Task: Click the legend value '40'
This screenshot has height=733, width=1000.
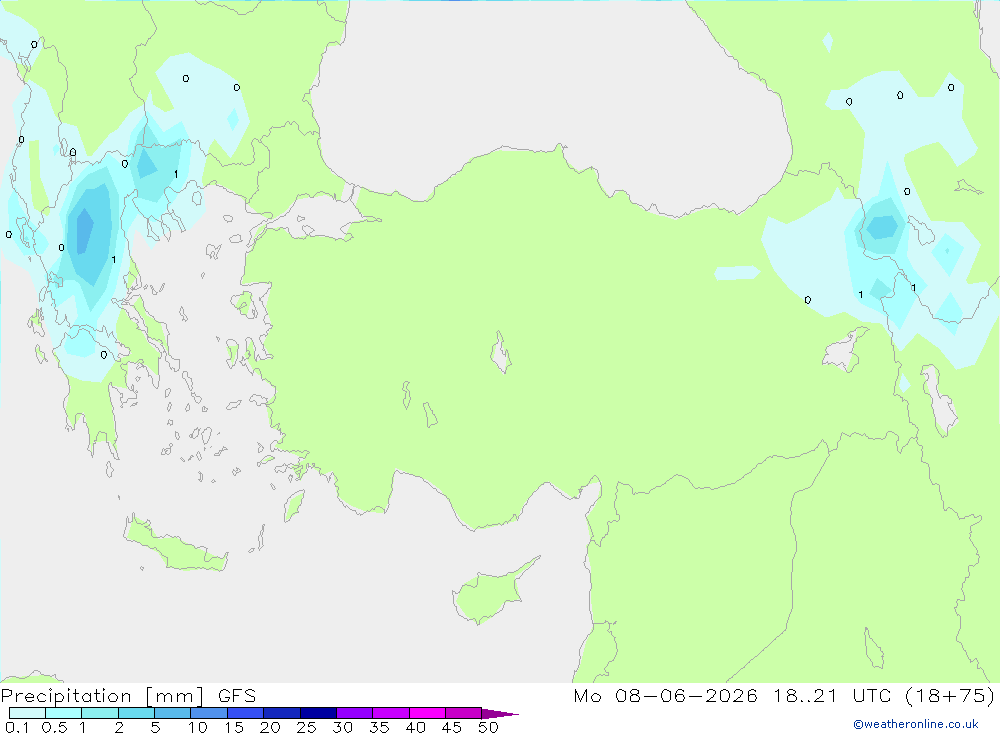Action: [x=416, y=727]
